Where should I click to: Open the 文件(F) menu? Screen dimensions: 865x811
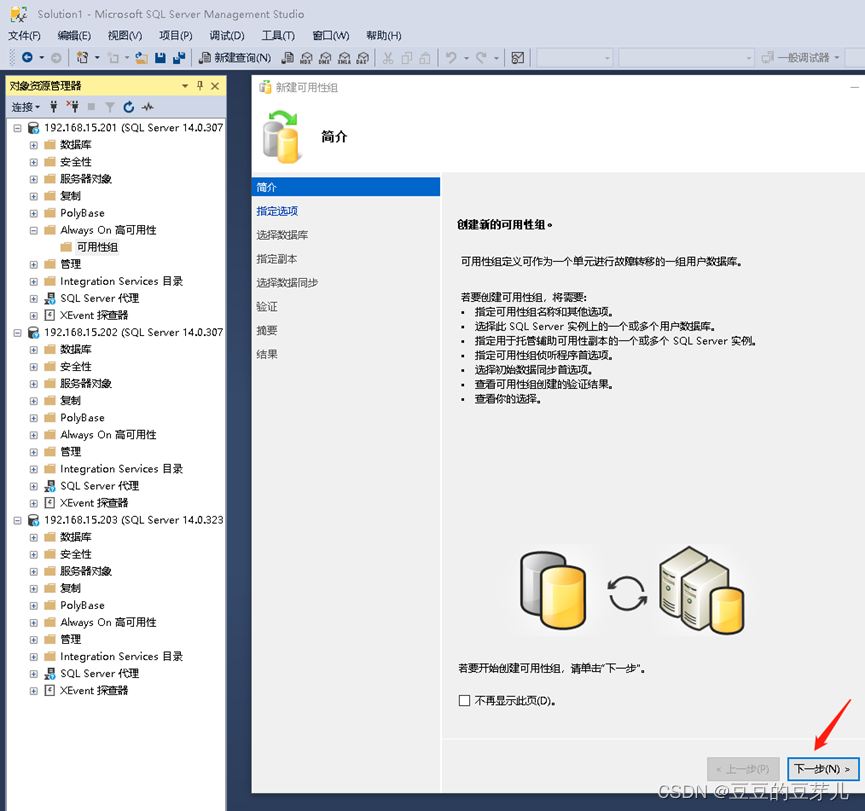pos(24,36)
